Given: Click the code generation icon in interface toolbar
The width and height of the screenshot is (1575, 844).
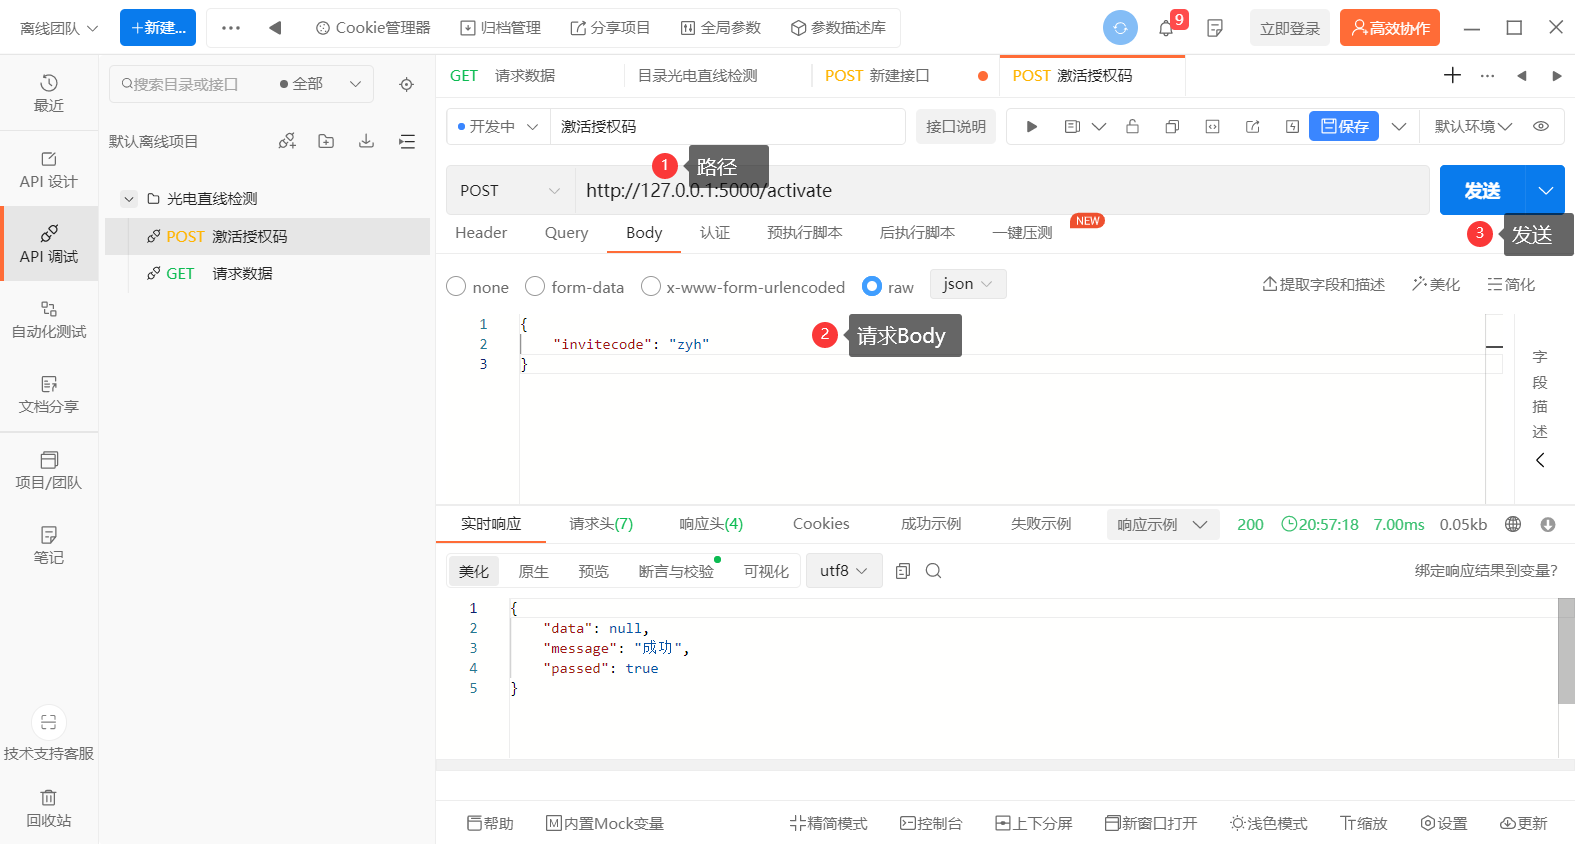Looking at the screenshot, I should click(1212, 126).
